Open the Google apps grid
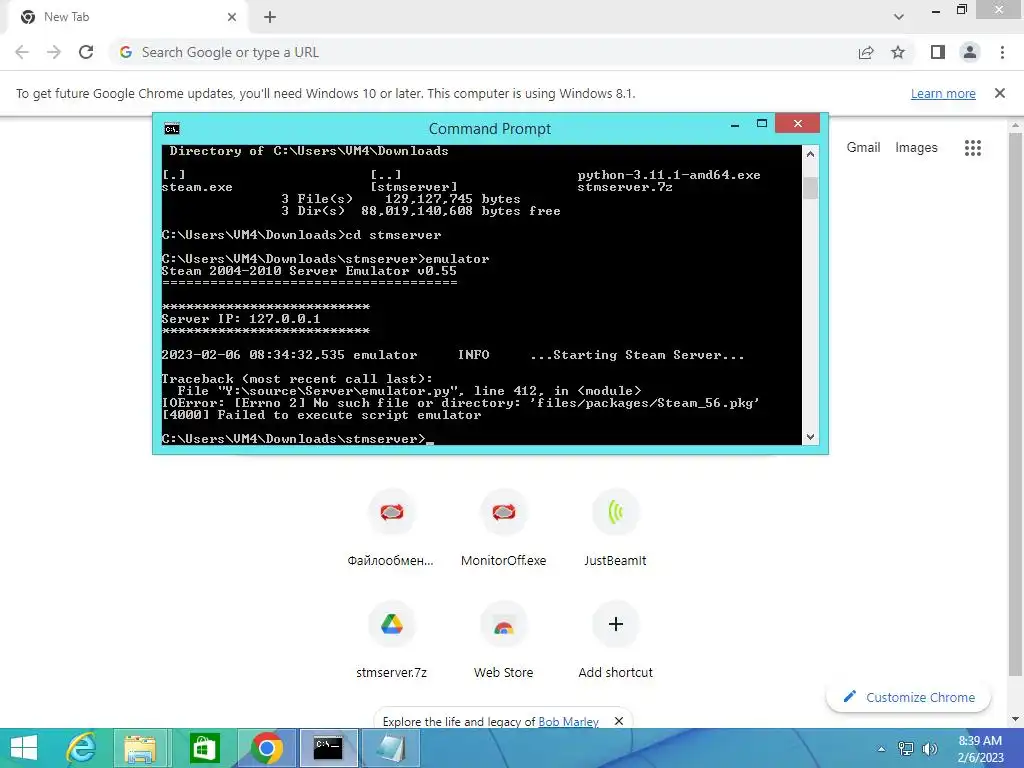The image size is (1024, 768). (x=973, y=148)
